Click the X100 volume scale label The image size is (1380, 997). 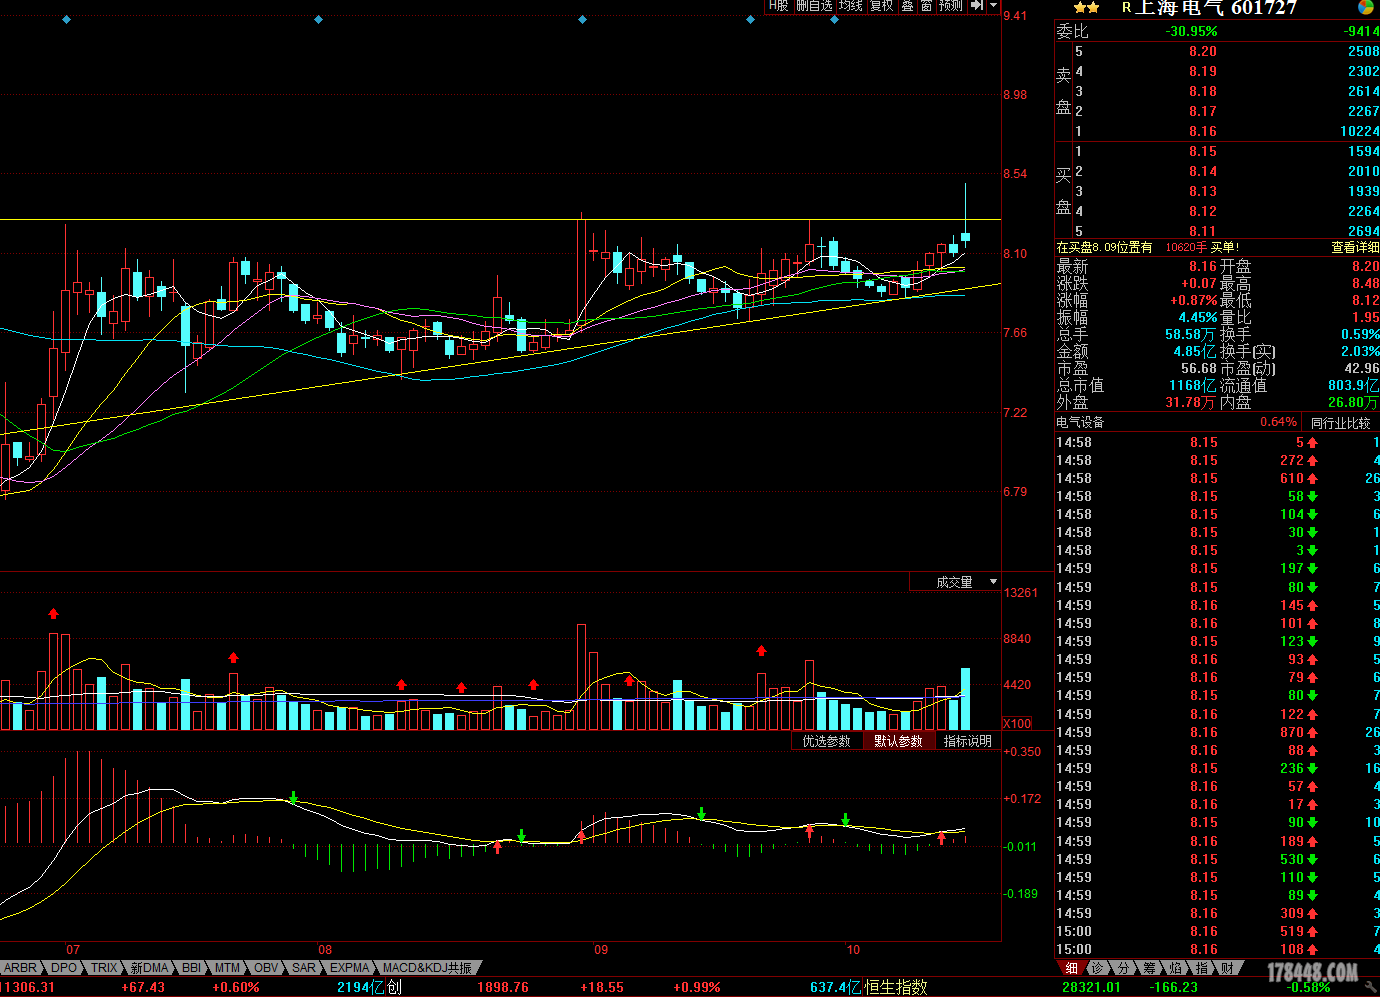click(1017, 723)
